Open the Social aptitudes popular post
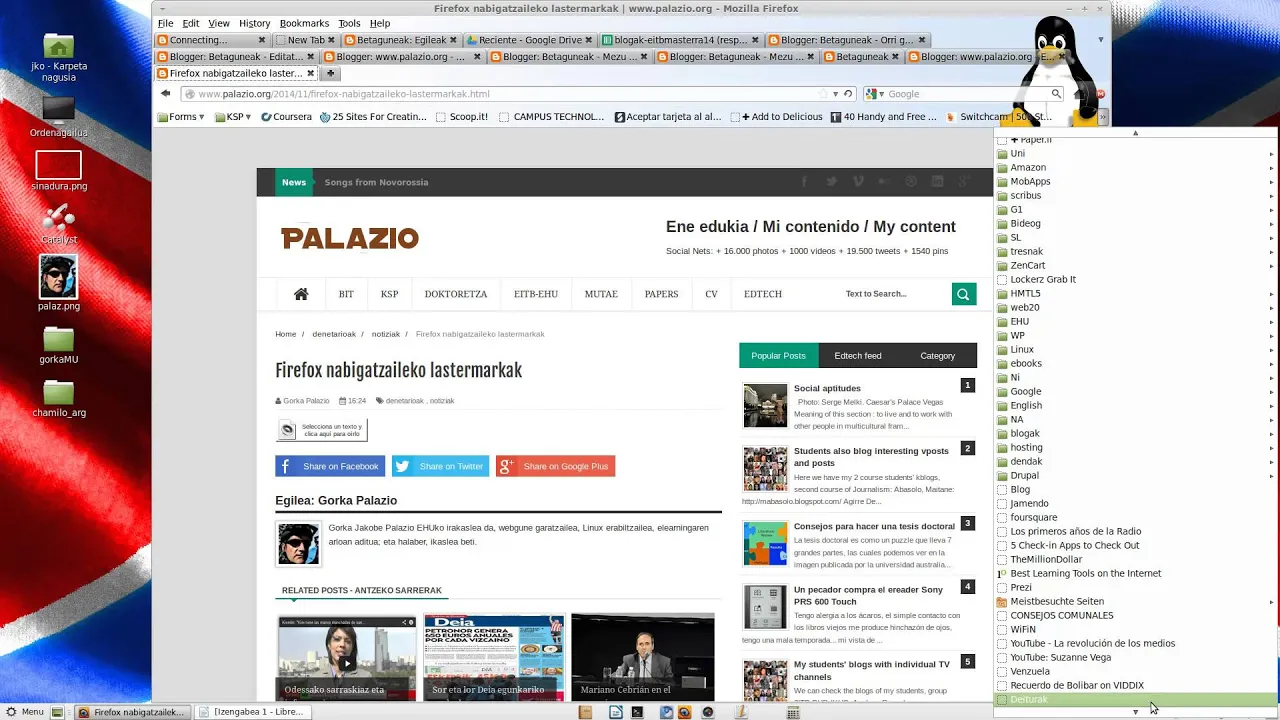 tap(827, 388)
